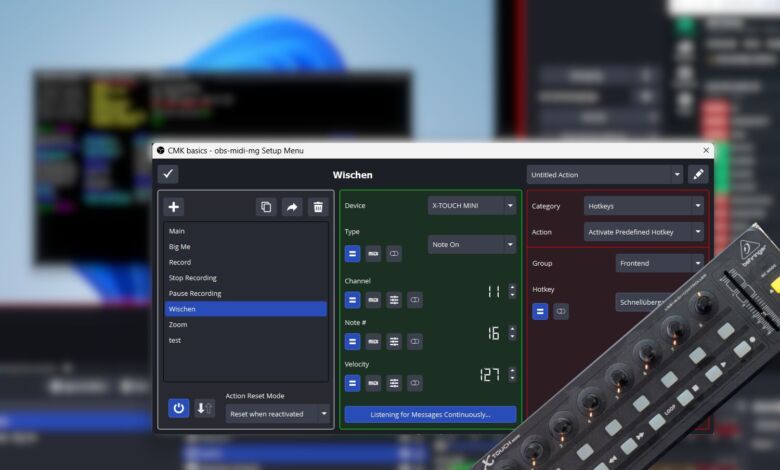This screenshot has width=780, height=470.
Task: Select the fixed (=) state in Channel row
Action: pos(352,300)
